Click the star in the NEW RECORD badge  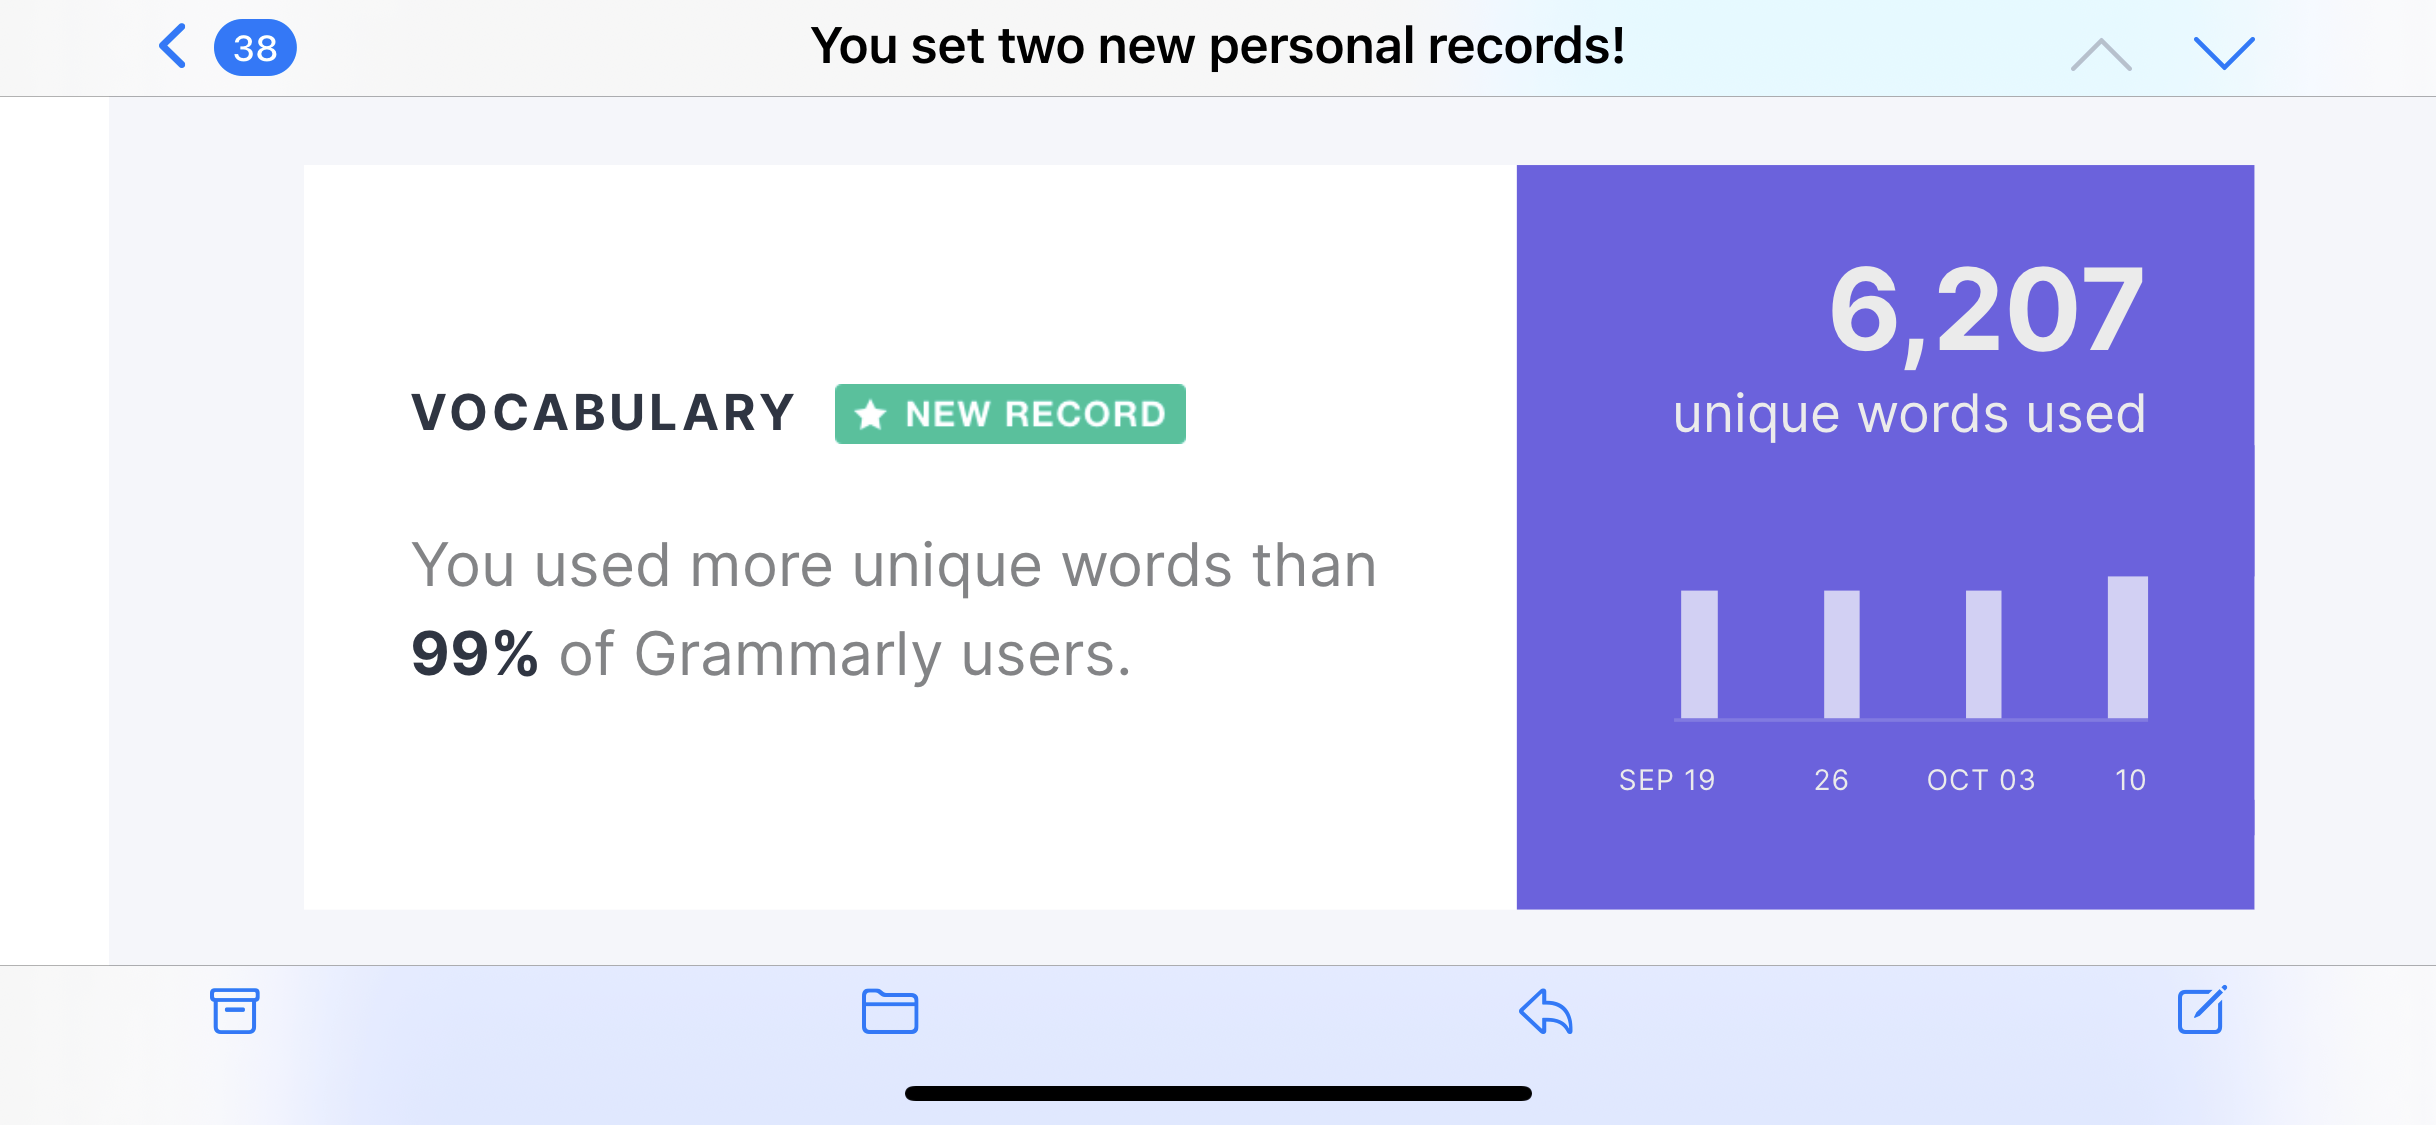tap(870, 414)
